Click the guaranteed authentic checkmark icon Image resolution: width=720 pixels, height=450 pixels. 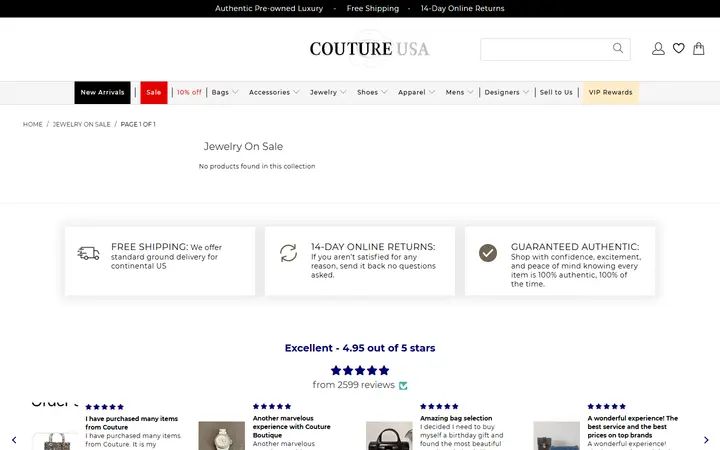pyautogui.click(x=488, y=253)
